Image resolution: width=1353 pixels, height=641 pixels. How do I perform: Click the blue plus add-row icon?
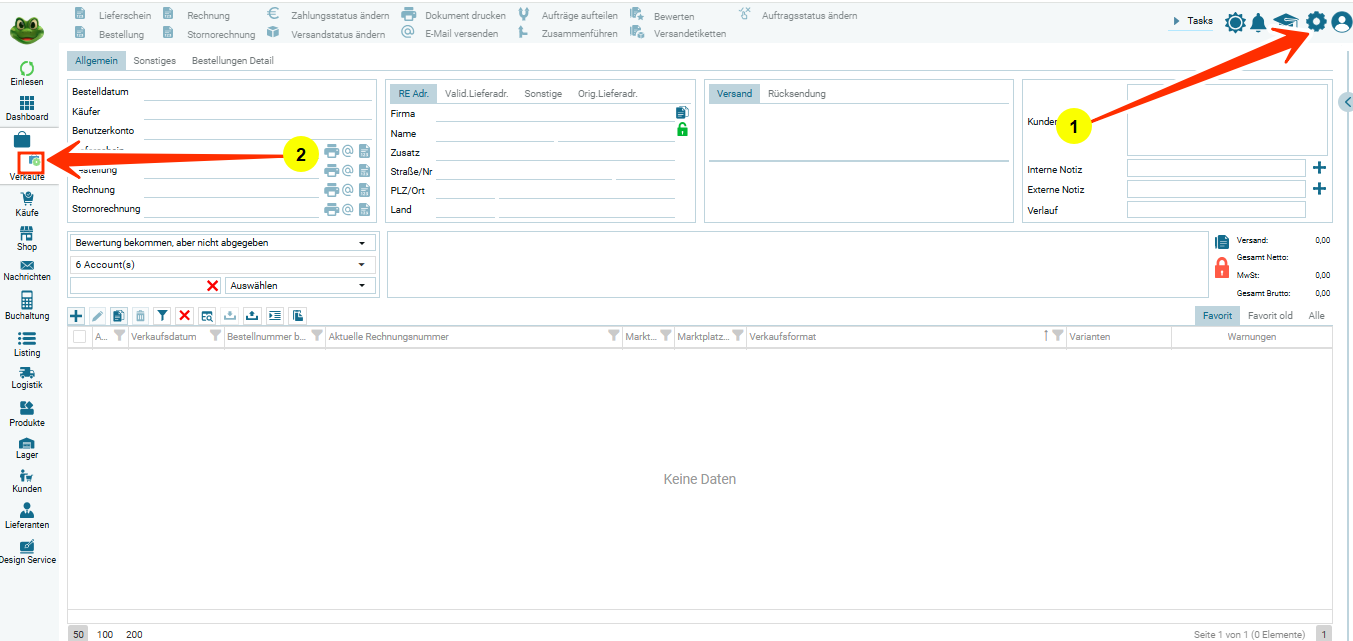coord(76,315)
